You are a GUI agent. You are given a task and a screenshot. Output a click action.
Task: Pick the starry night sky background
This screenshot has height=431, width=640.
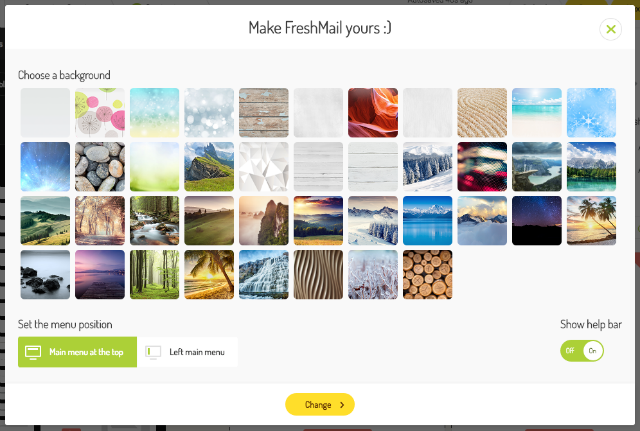coord(537,221)
